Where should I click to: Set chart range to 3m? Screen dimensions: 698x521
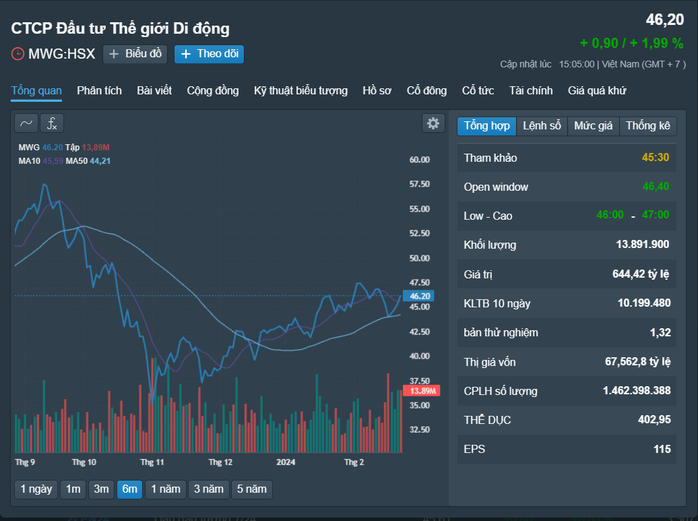101,489
